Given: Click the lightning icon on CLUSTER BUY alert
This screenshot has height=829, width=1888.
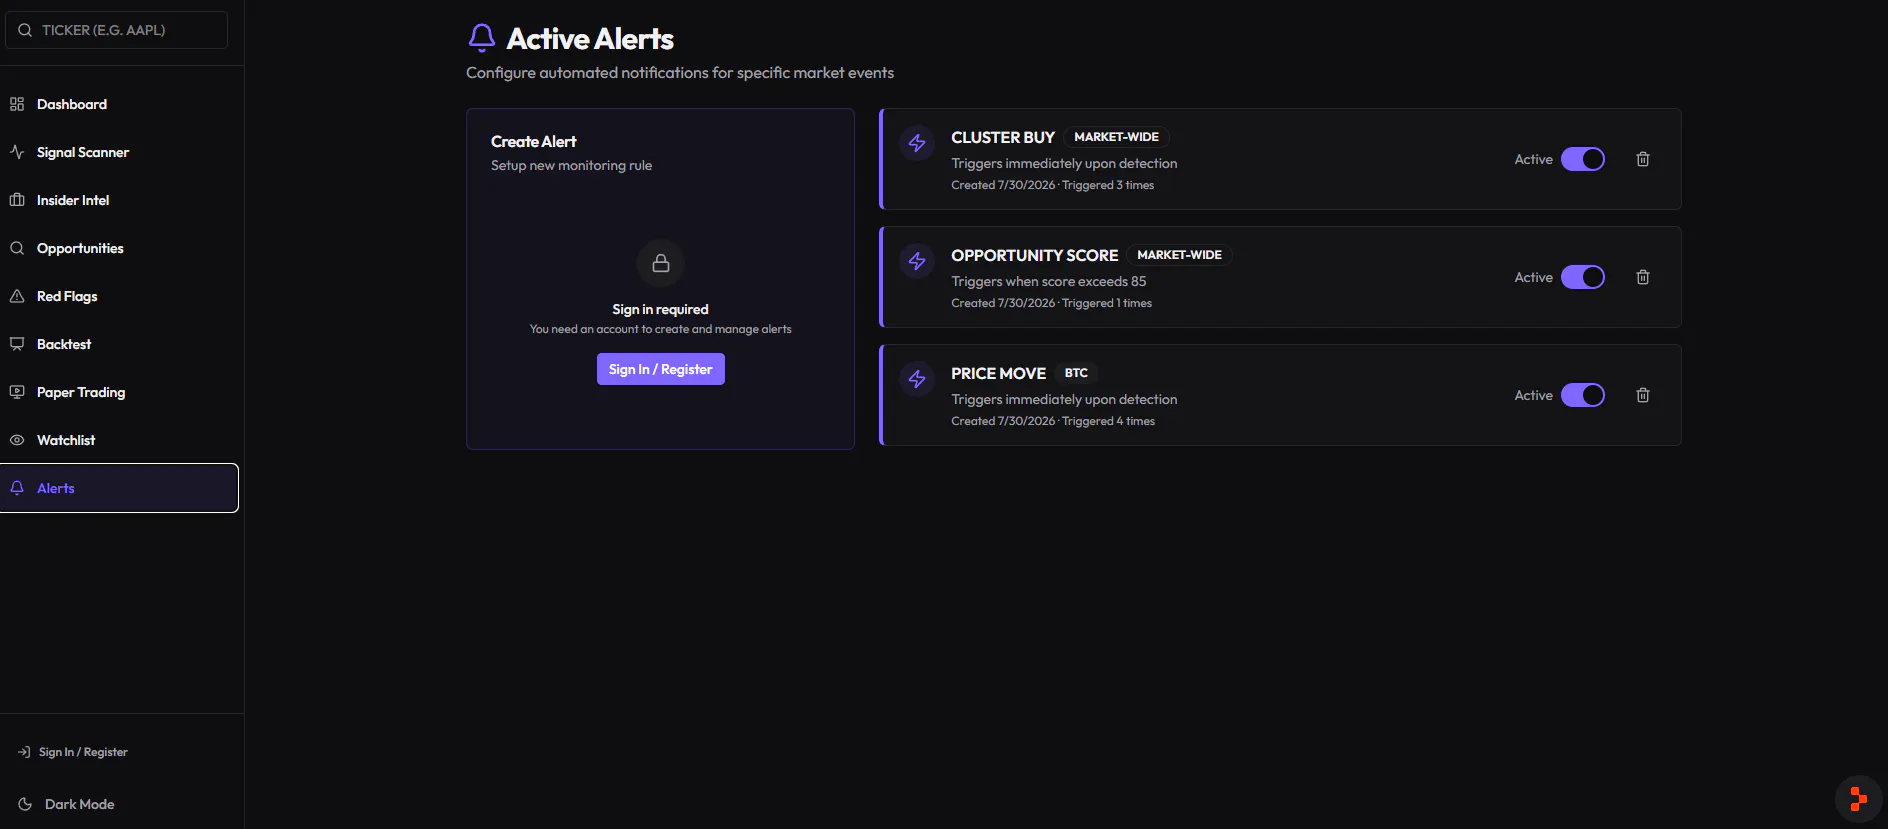Looking at the screenshot, I should [917, 143].
